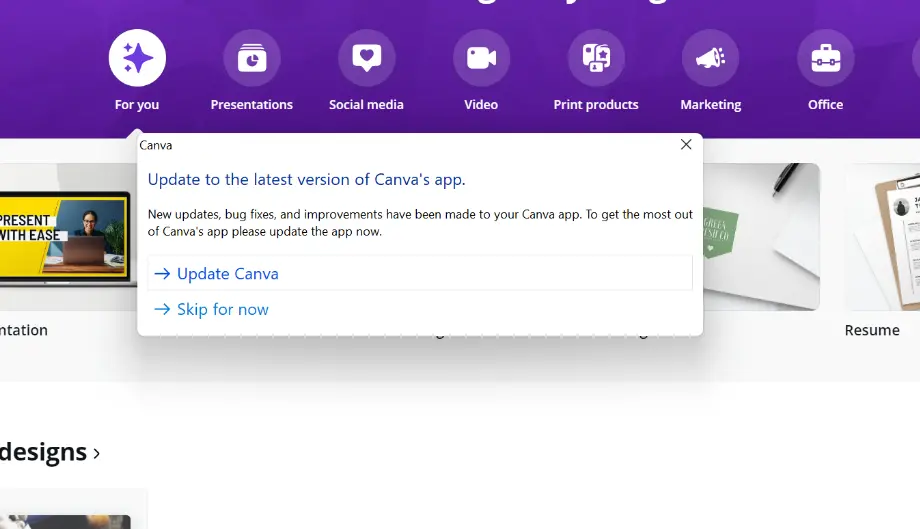The width and height of the screenshot is (920, 529).
Task: Click the Social media label
Action: 366,104
